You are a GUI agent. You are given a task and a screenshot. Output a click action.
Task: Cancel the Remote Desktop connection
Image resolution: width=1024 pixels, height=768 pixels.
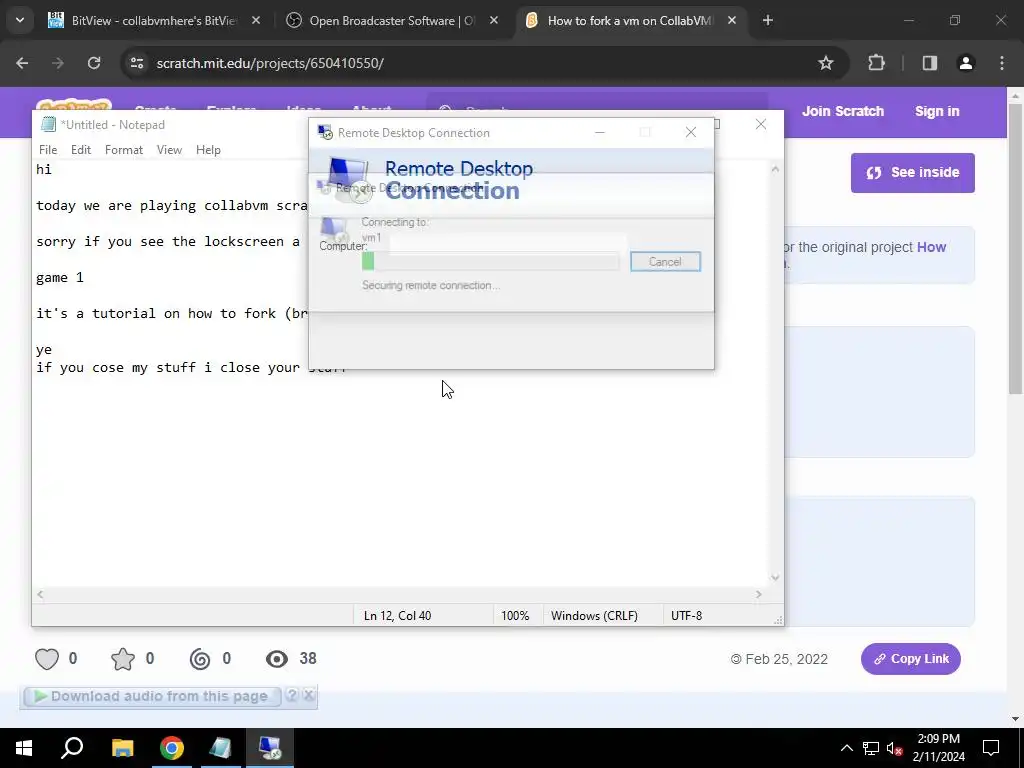pyautogui.click(x=665, y=262)
